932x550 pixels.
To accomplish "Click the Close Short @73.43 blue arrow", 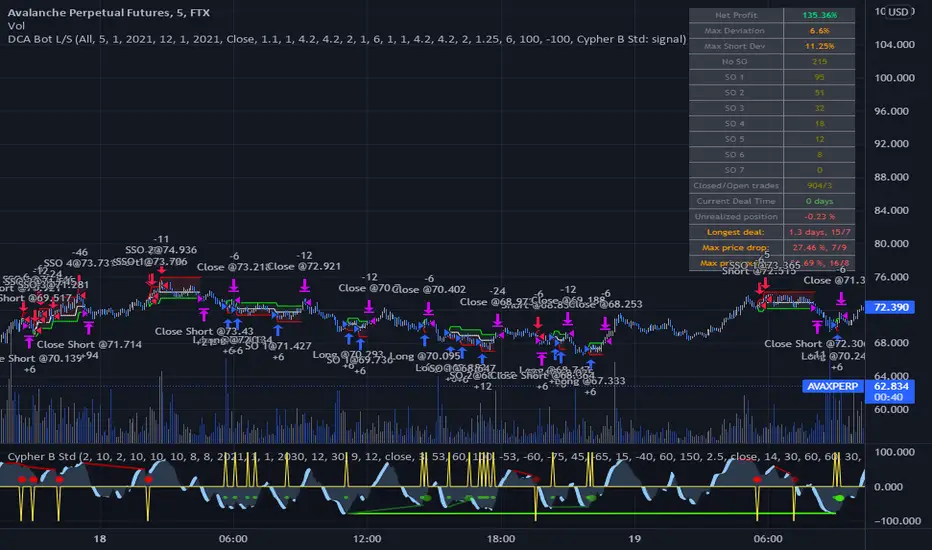I will tap(229, 322).
